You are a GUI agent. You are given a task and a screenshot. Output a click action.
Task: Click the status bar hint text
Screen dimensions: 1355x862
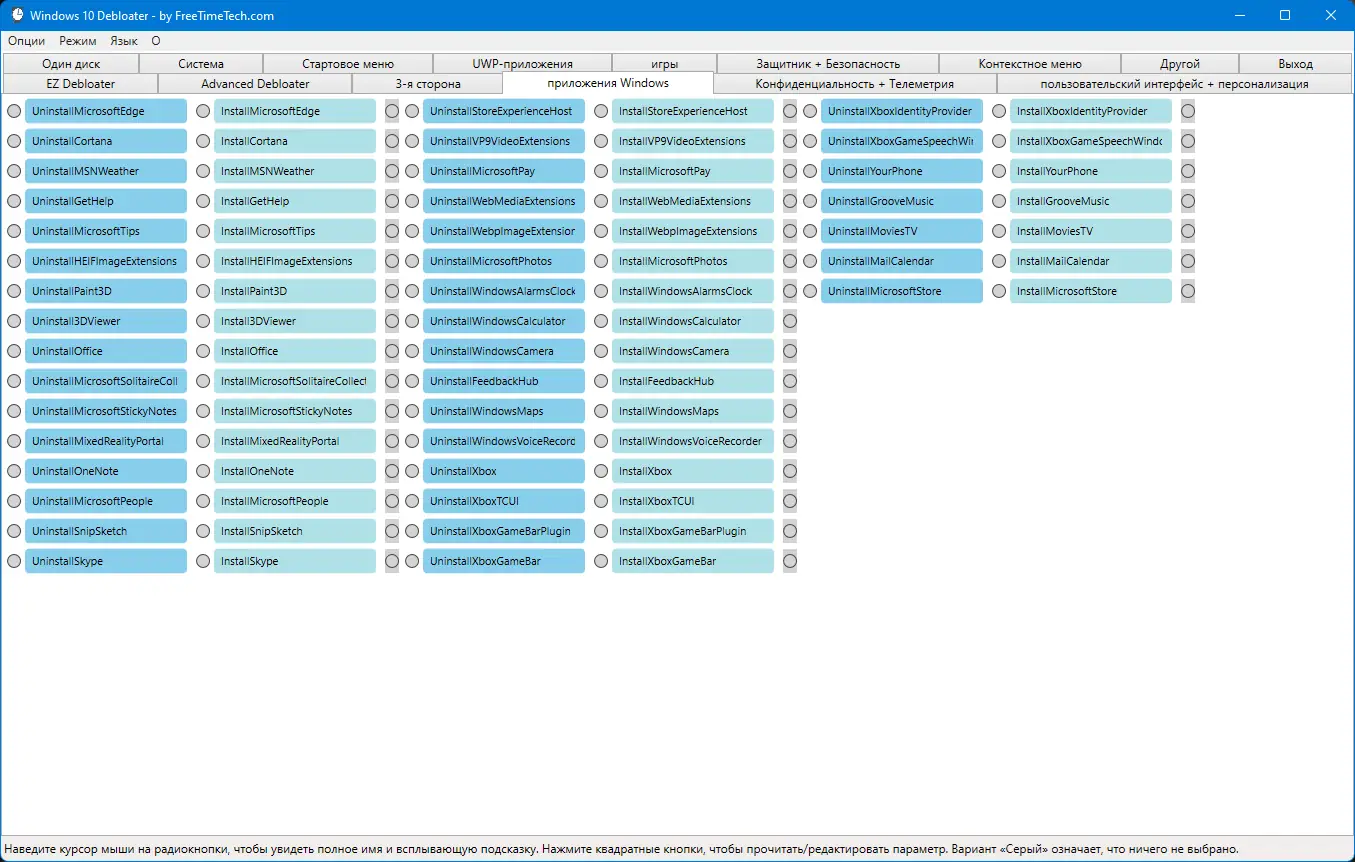pyautogui.click(x=621, y=848)
